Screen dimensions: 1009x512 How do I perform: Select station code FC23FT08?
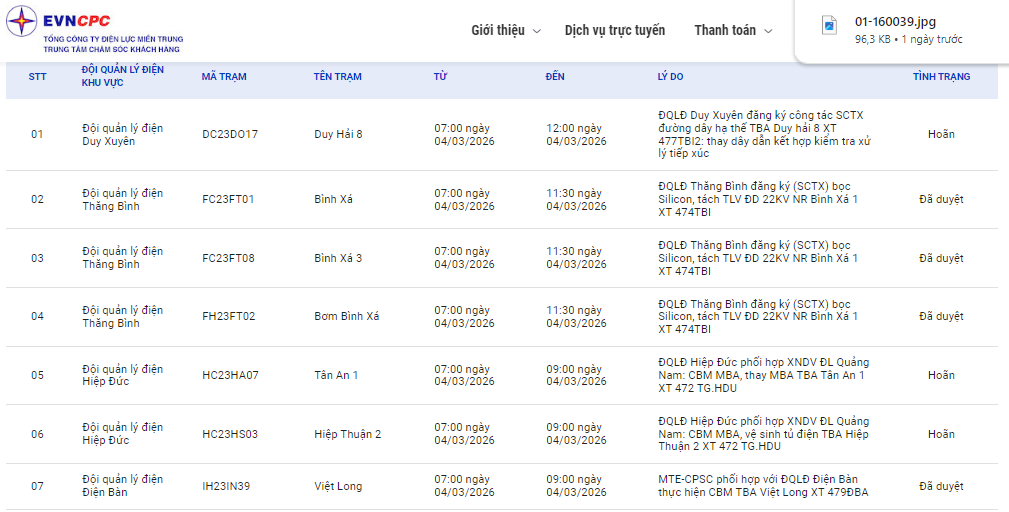coord(228,258)
